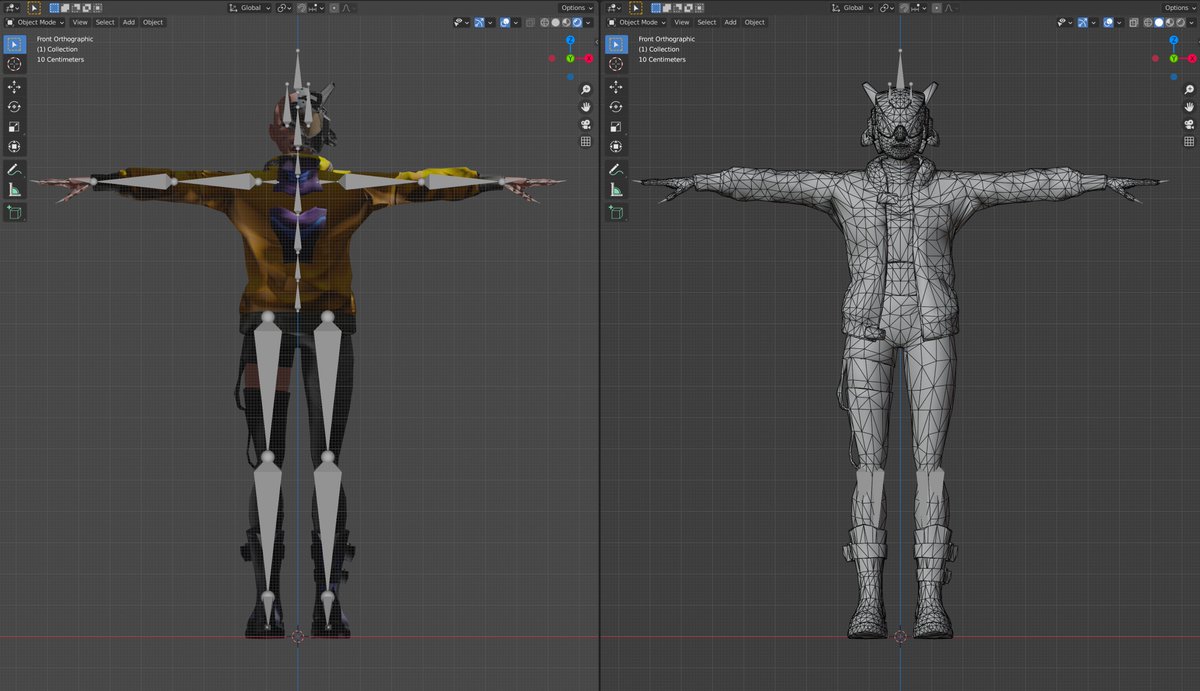Viewport: 1200px width, 691px height.
Task: Activate Select Box tool in left viewport
Action: (x=14, y=45)
